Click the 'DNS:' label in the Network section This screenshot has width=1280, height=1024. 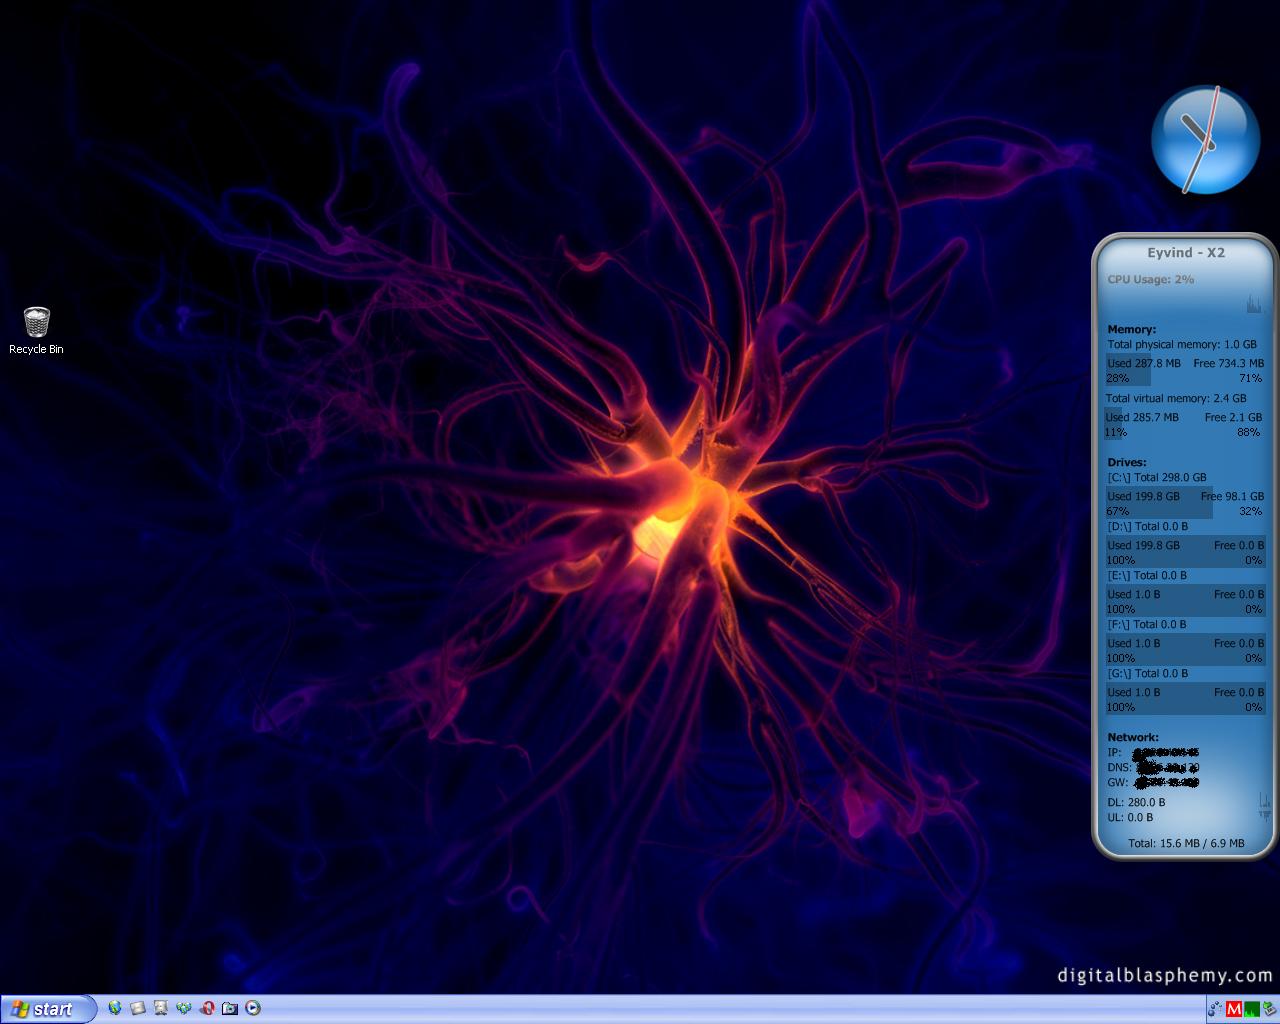[x=1119, y=767]
